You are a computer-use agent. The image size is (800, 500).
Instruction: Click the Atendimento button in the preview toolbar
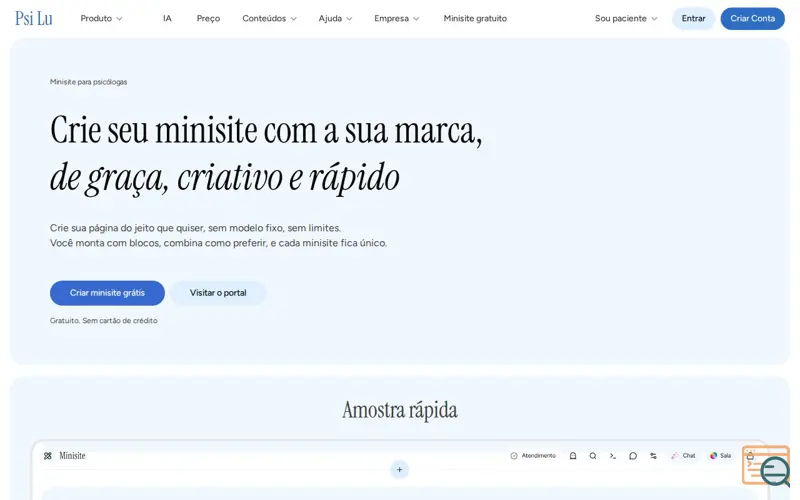point(533,456)
